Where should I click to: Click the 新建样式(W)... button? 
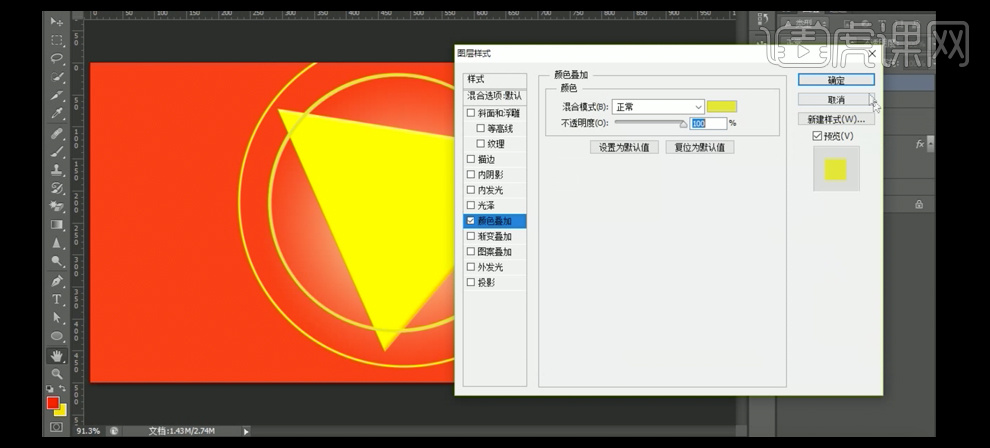tap(836, 119)
